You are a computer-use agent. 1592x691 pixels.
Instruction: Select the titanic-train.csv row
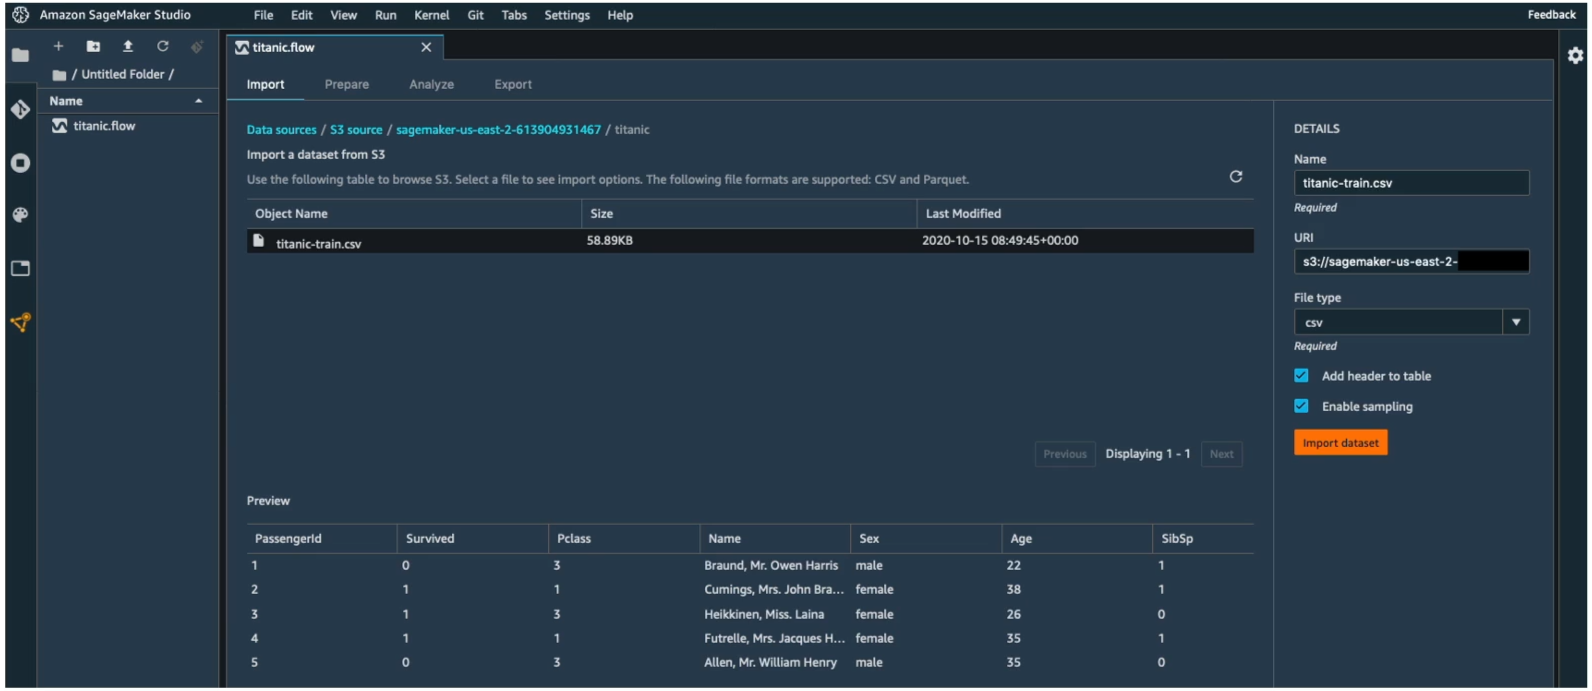(750, 241)
